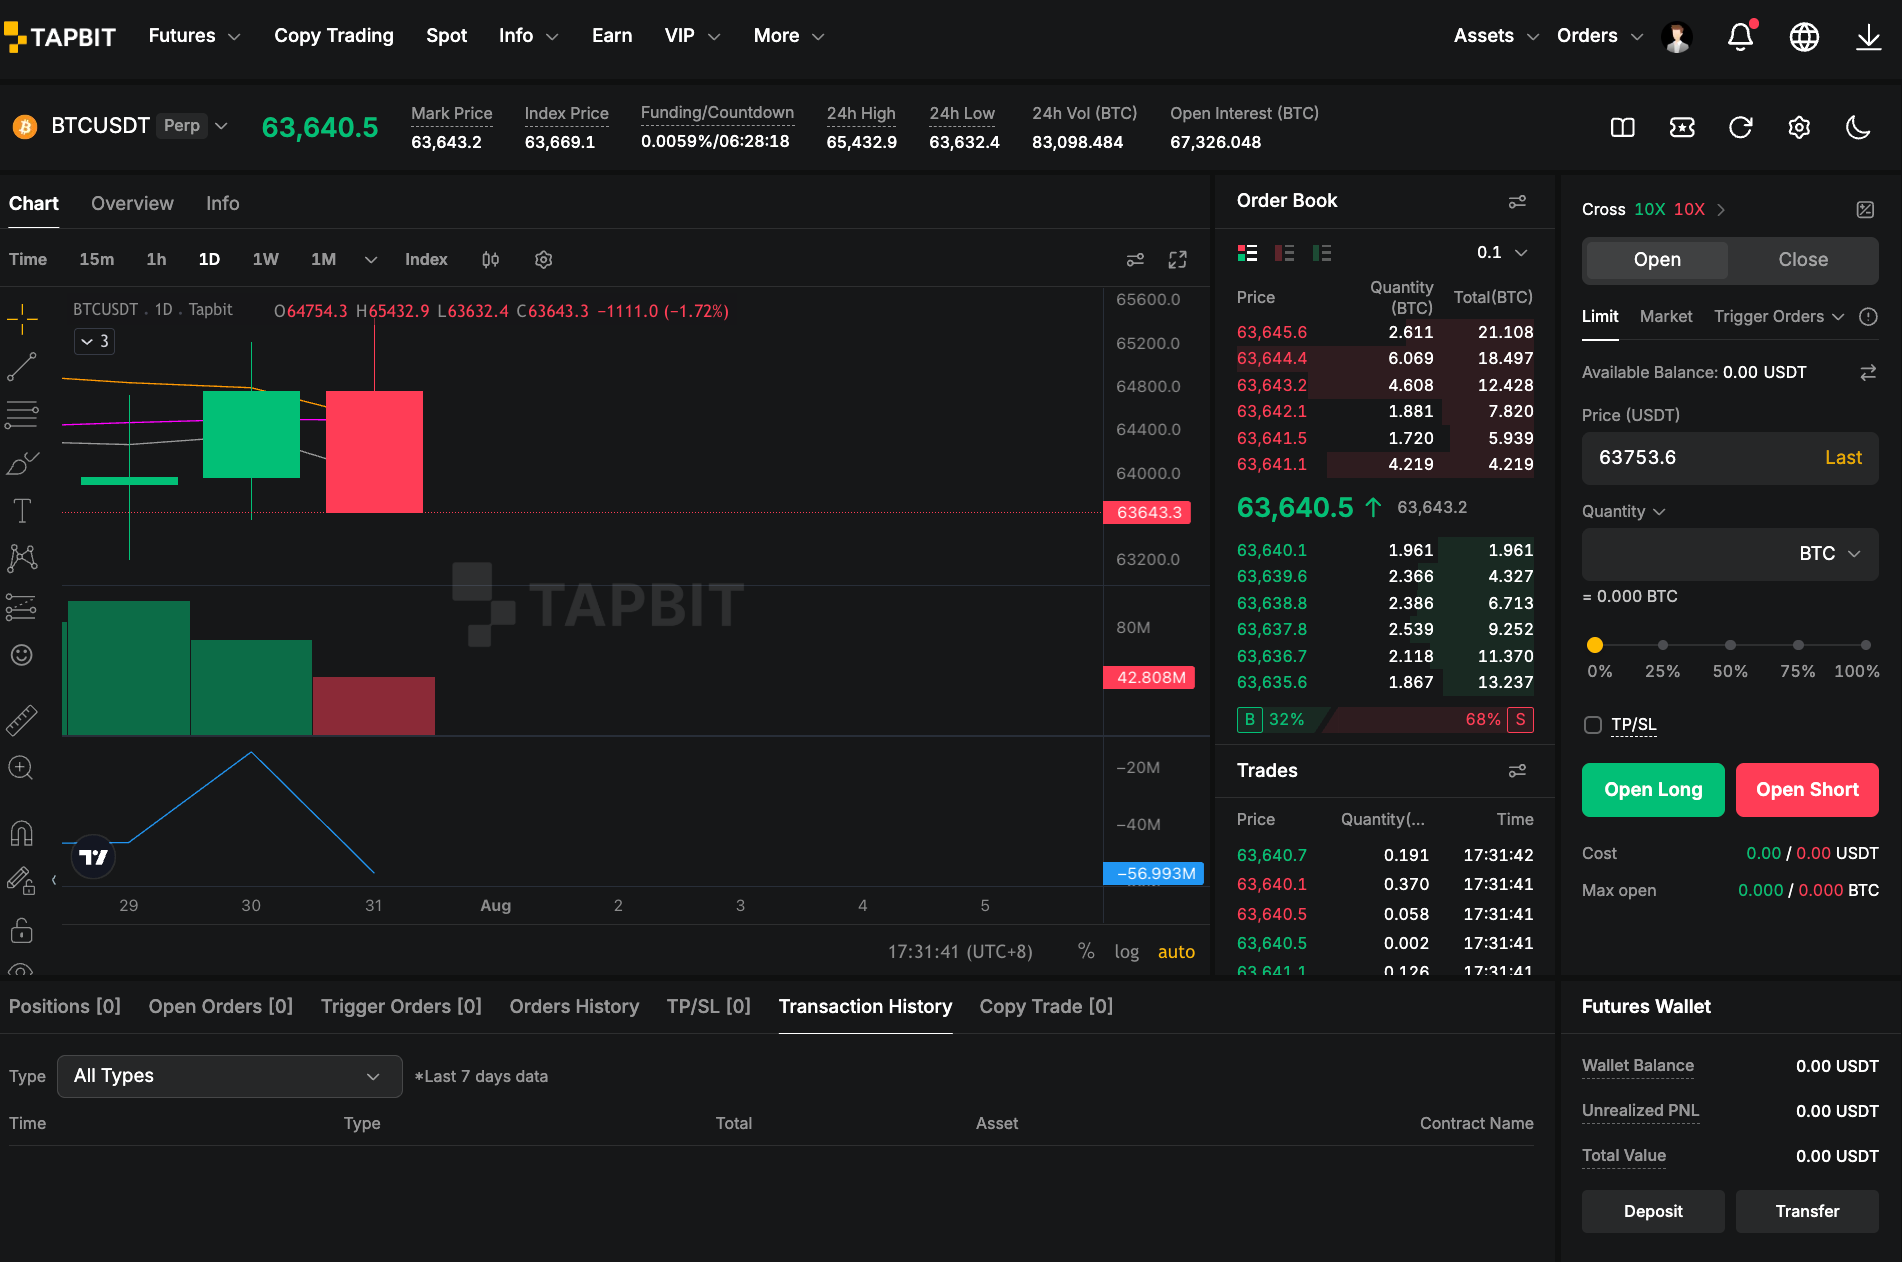
Task: Click the Price (USDT) input field
Action: (x=1730, y=458)
